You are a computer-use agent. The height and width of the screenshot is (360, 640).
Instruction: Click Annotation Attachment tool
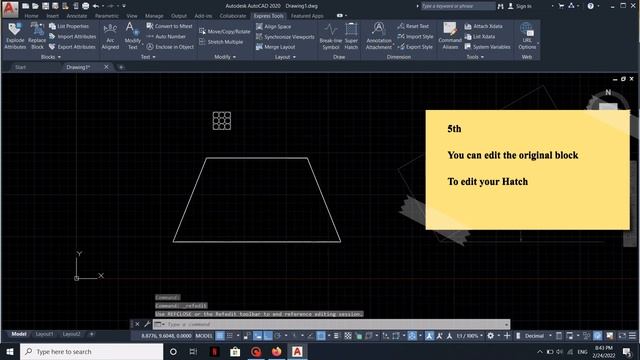coord(378,36)
